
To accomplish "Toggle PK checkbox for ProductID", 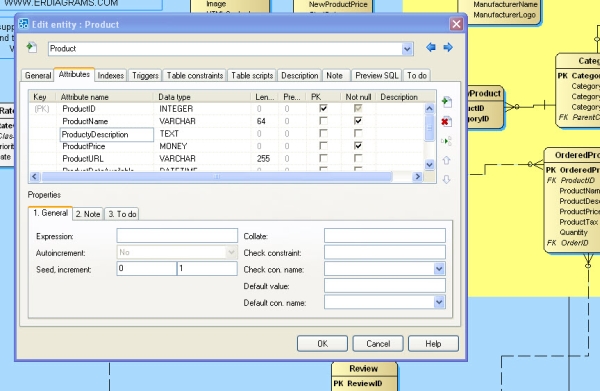I will 323,109.
